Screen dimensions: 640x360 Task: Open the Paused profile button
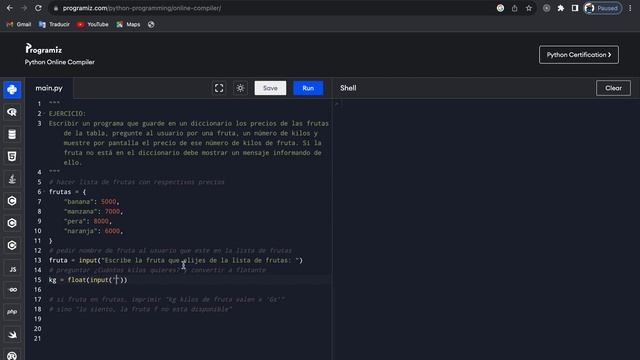pyautogui.click(x=603, y=8)
